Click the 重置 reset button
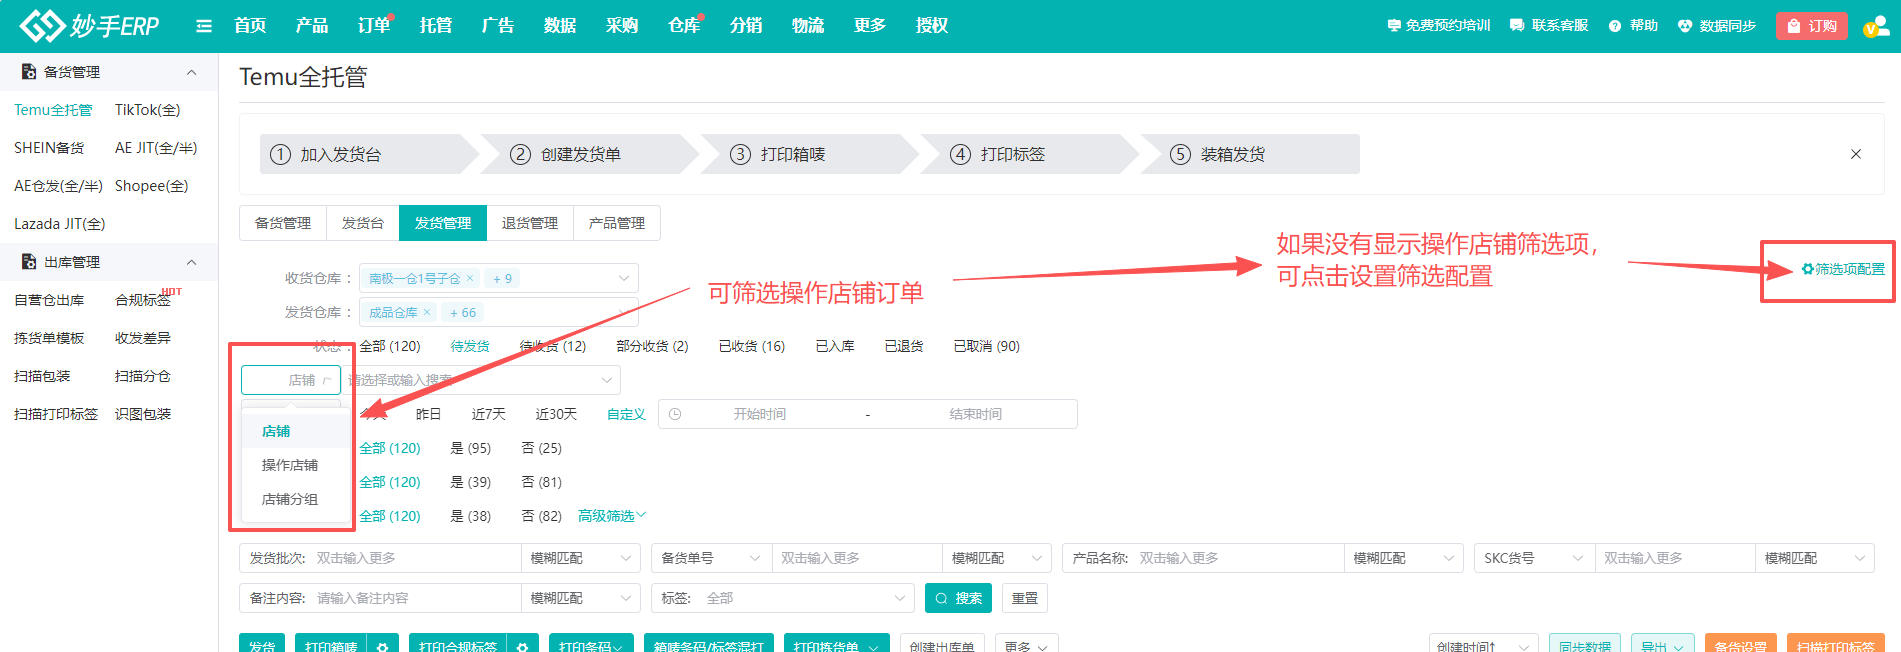The image size is (1901, 652). (1024, 598)
